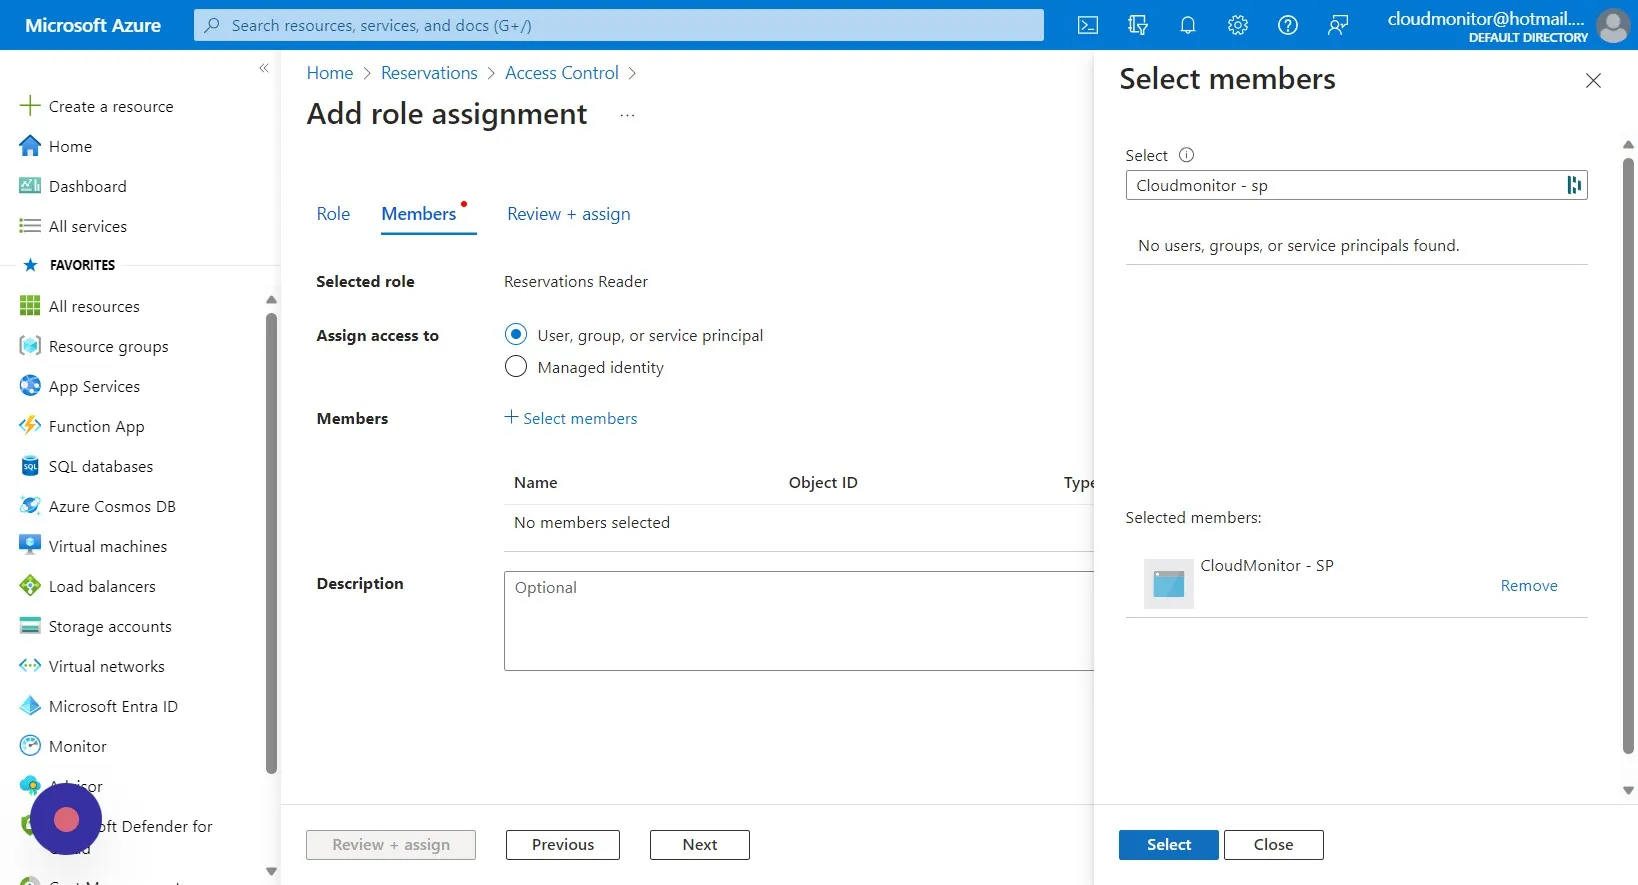Click the SQL databases icon

click(x=30, y=466)
